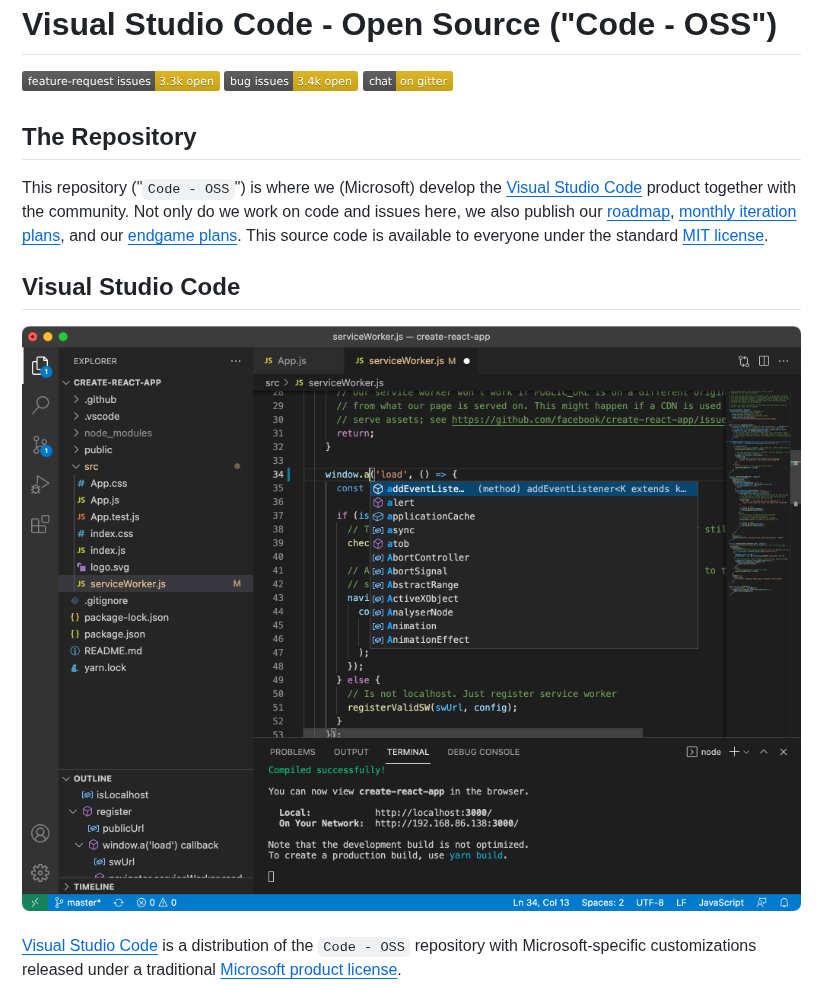Click the open changes icon in editor toolbar
The height and width of the screenshot is (986, 819).
pyautogui.click(x=744, y=361)
